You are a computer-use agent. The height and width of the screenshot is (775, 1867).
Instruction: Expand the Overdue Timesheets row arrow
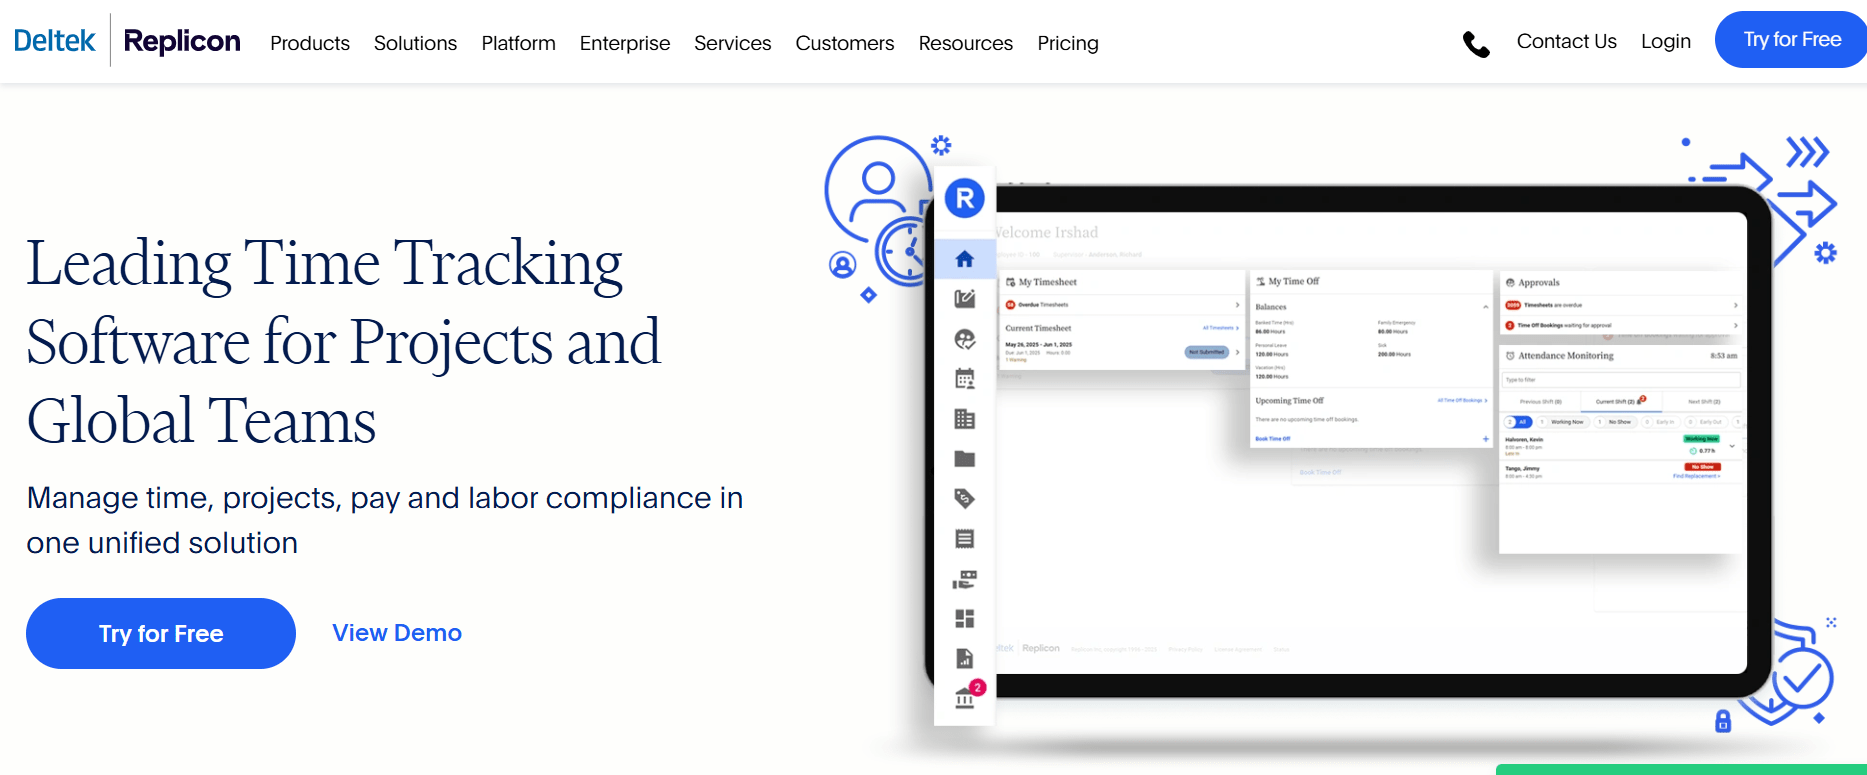tap(1237, 305)
